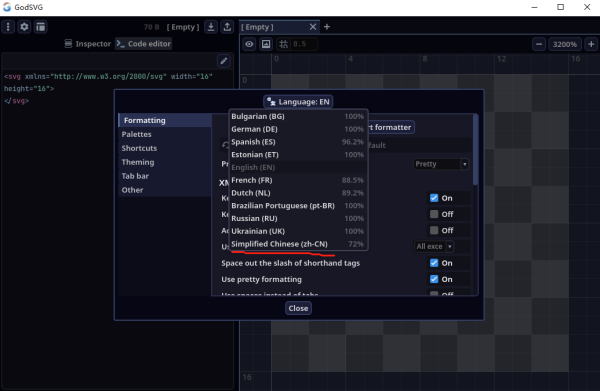This screenshot has width=600, height=391.
Task: Open the Other settings section
Action: (x=165, y=190)
